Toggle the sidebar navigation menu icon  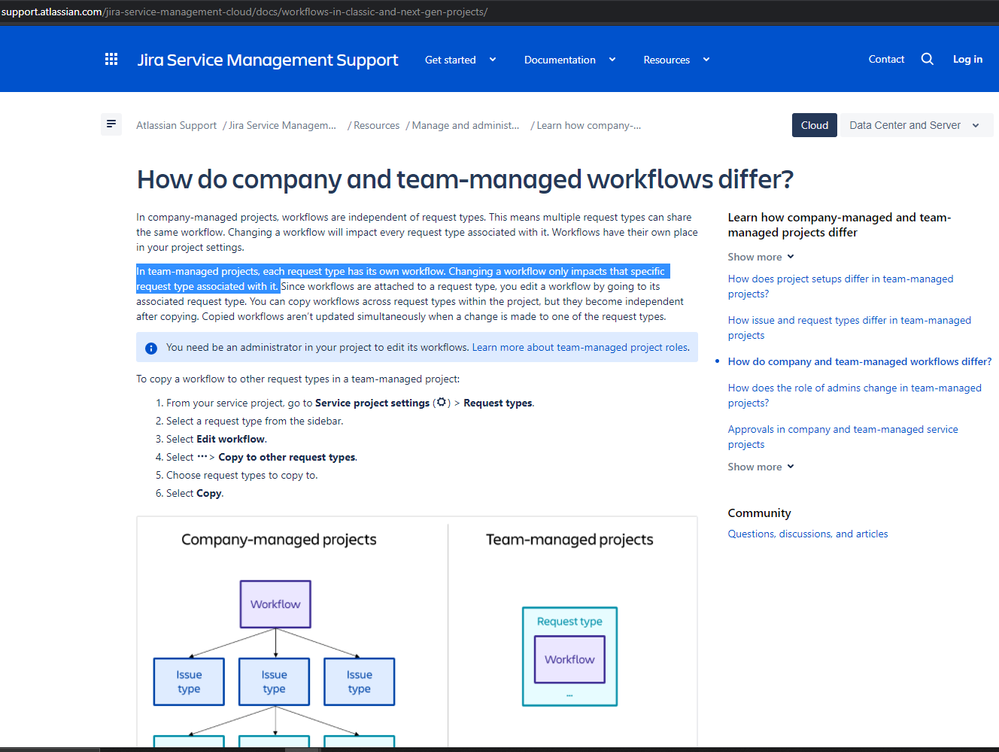[111, 124]
